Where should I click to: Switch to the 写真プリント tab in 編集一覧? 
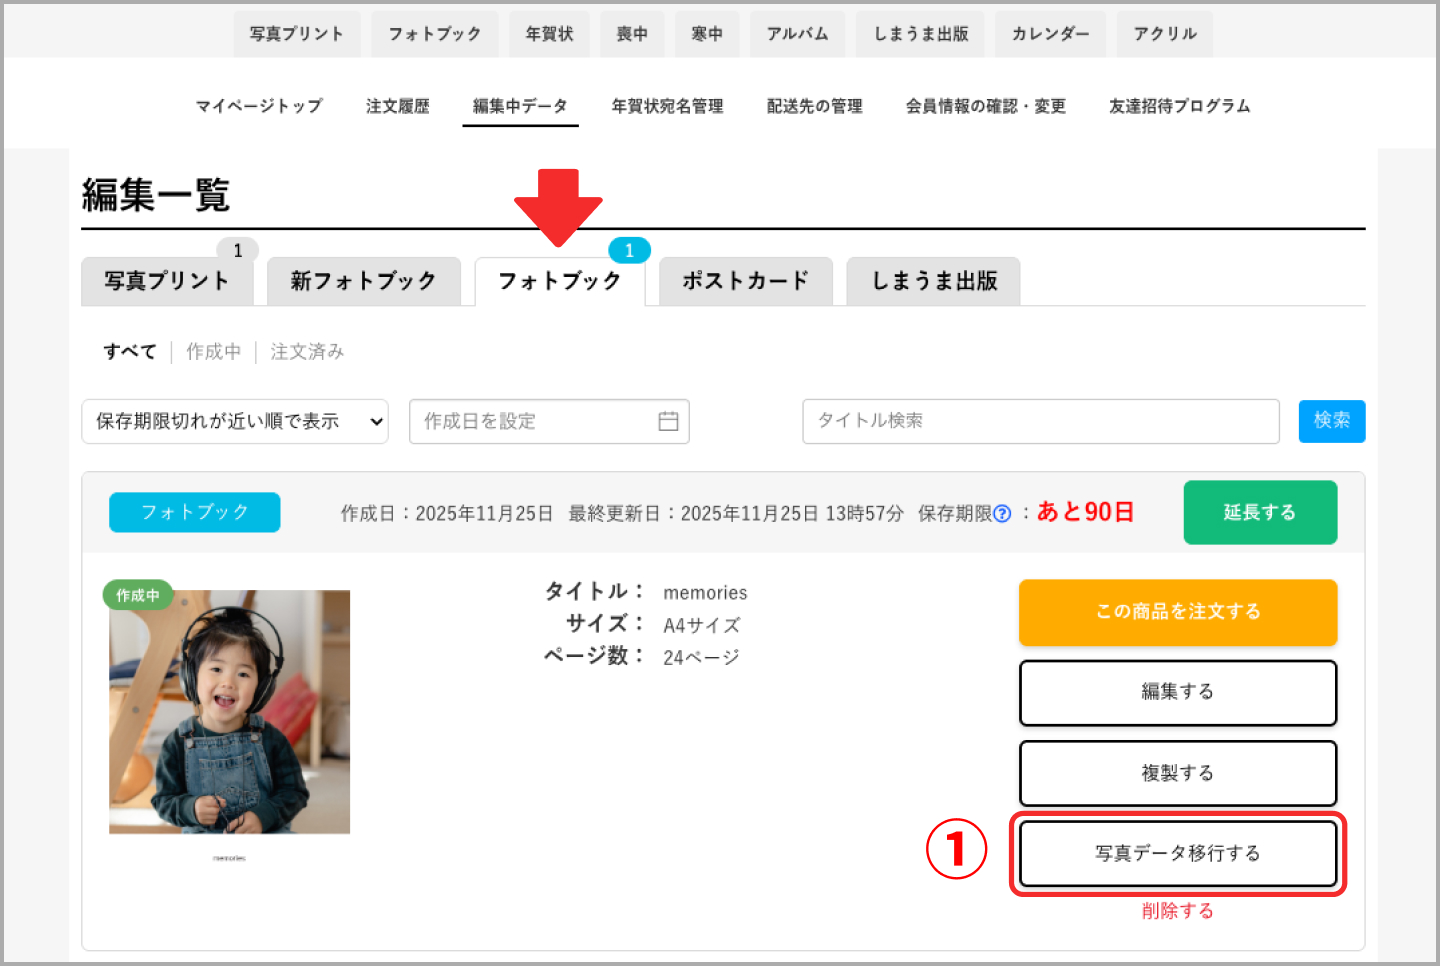point(167,281)
